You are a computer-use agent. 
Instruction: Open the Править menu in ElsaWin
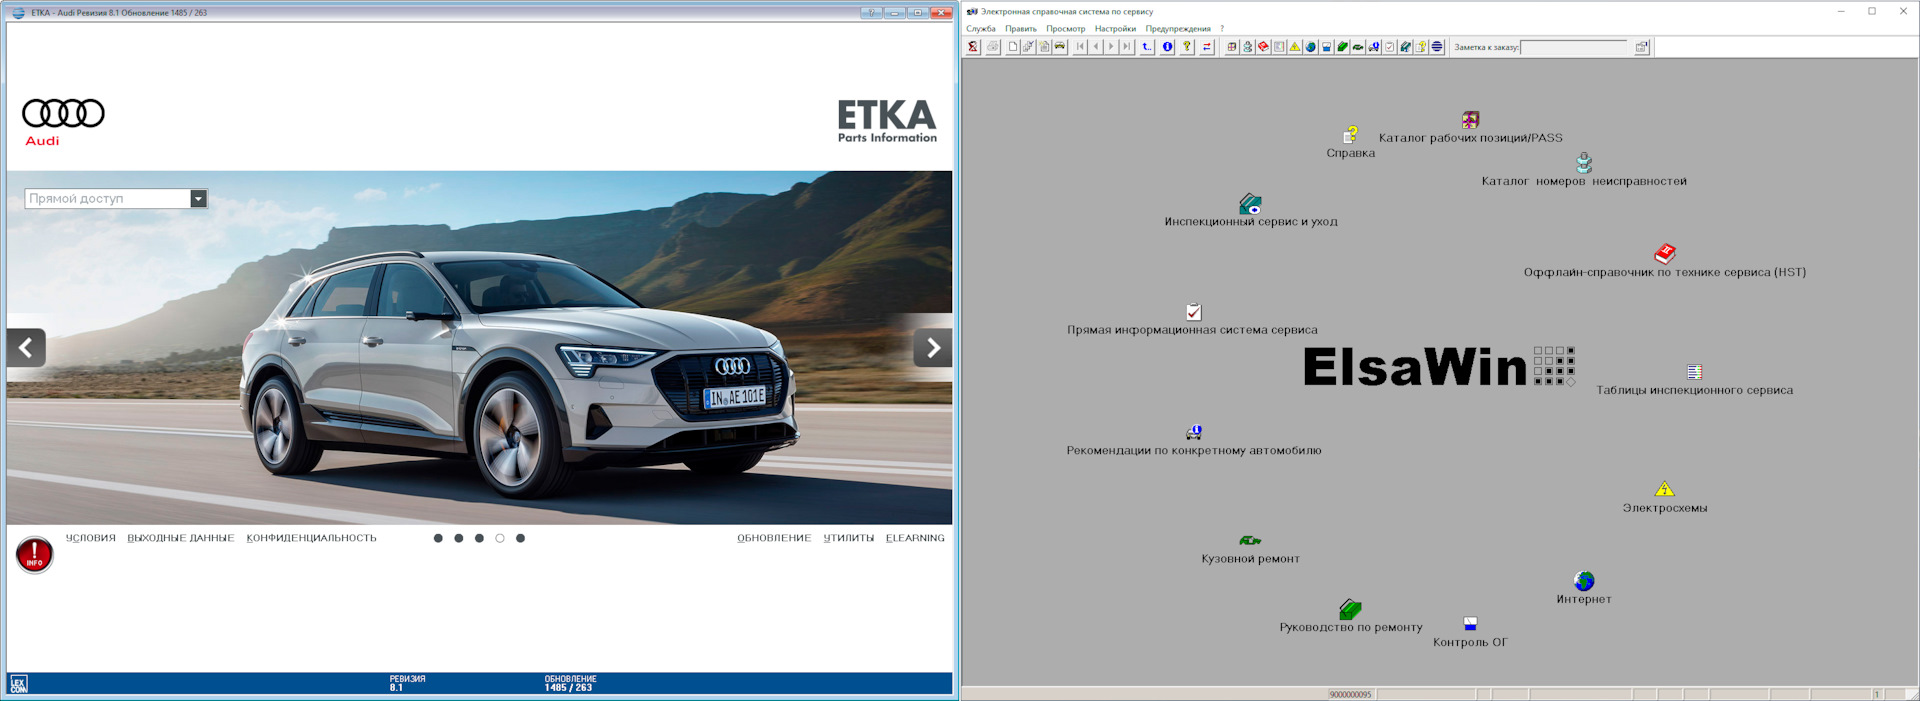[x=1021, y=29]
